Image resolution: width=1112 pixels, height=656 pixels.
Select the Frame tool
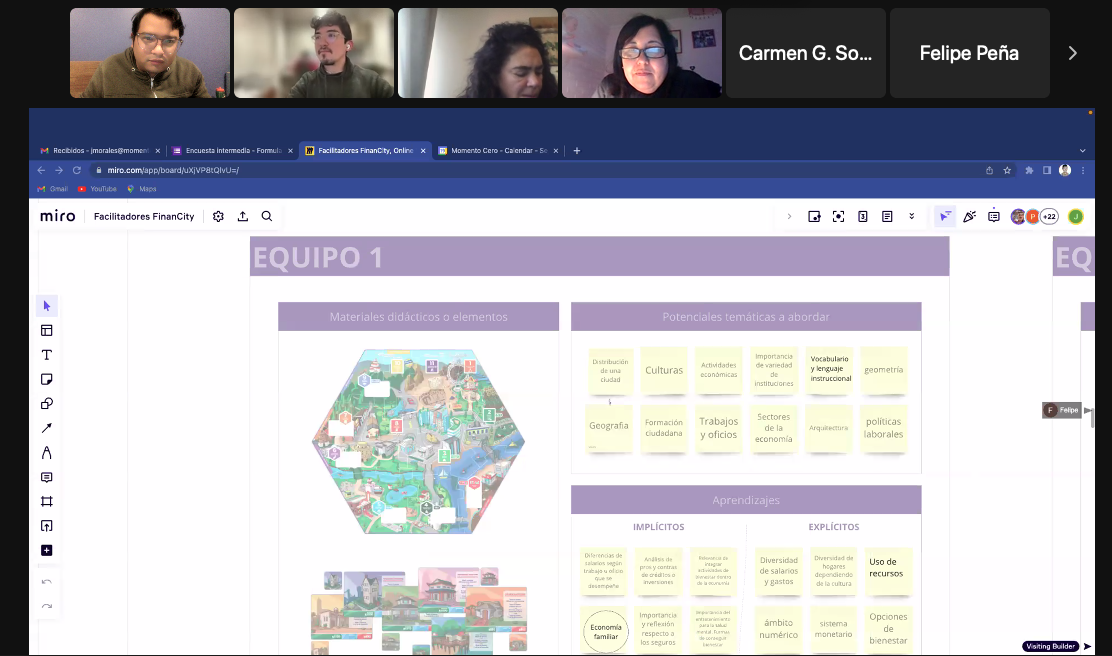tap(47, 501)
